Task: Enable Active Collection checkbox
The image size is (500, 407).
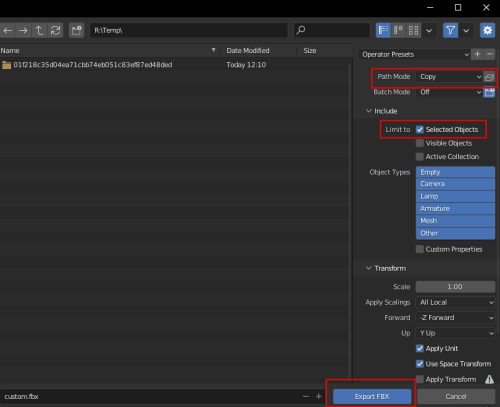Action: point(420,157)
